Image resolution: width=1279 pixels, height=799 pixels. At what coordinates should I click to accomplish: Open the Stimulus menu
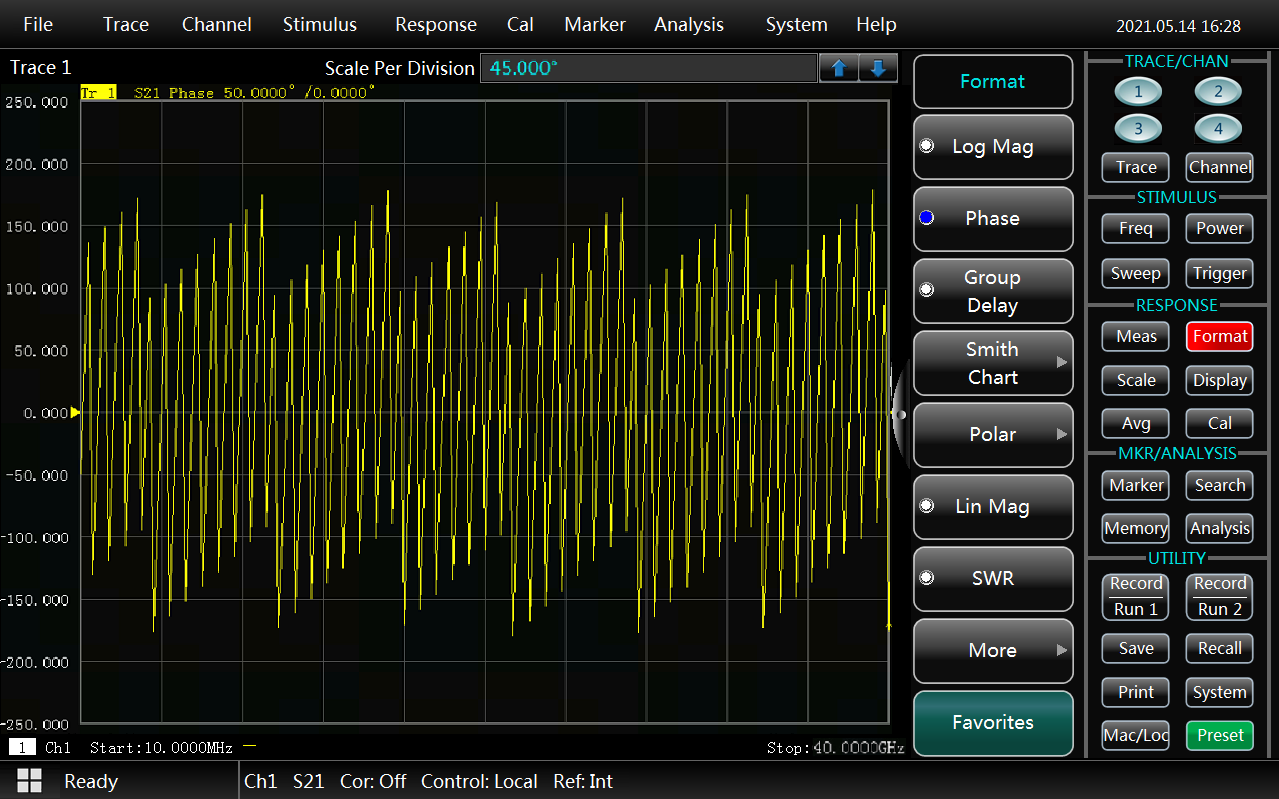(x=320, y=25)
